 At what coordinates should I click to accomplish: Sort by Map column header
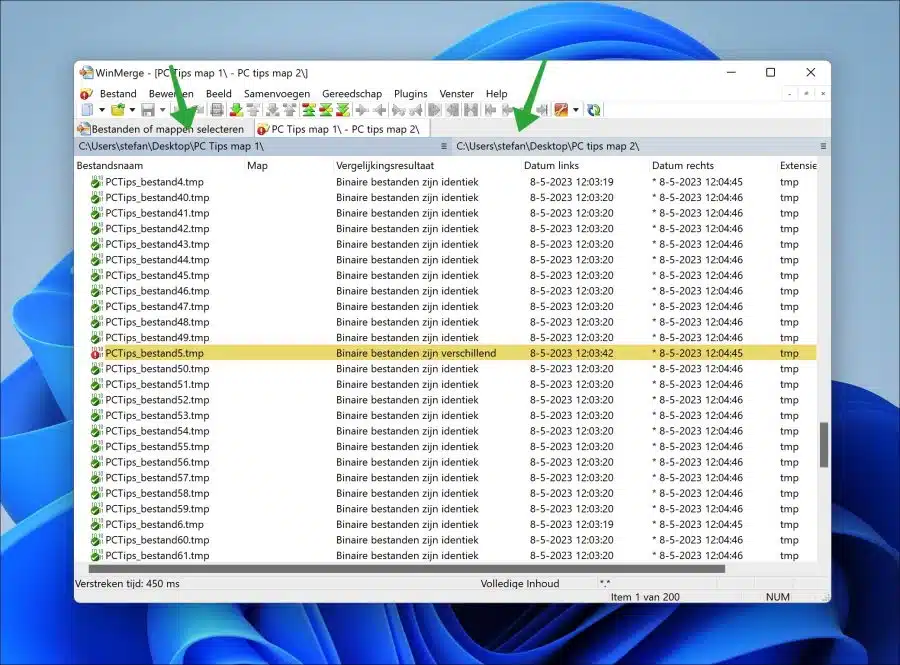[x=290, y=165]
